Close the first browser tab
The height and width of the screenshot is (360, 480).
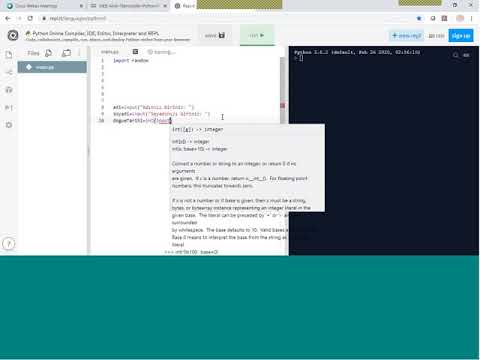(81, 6)
